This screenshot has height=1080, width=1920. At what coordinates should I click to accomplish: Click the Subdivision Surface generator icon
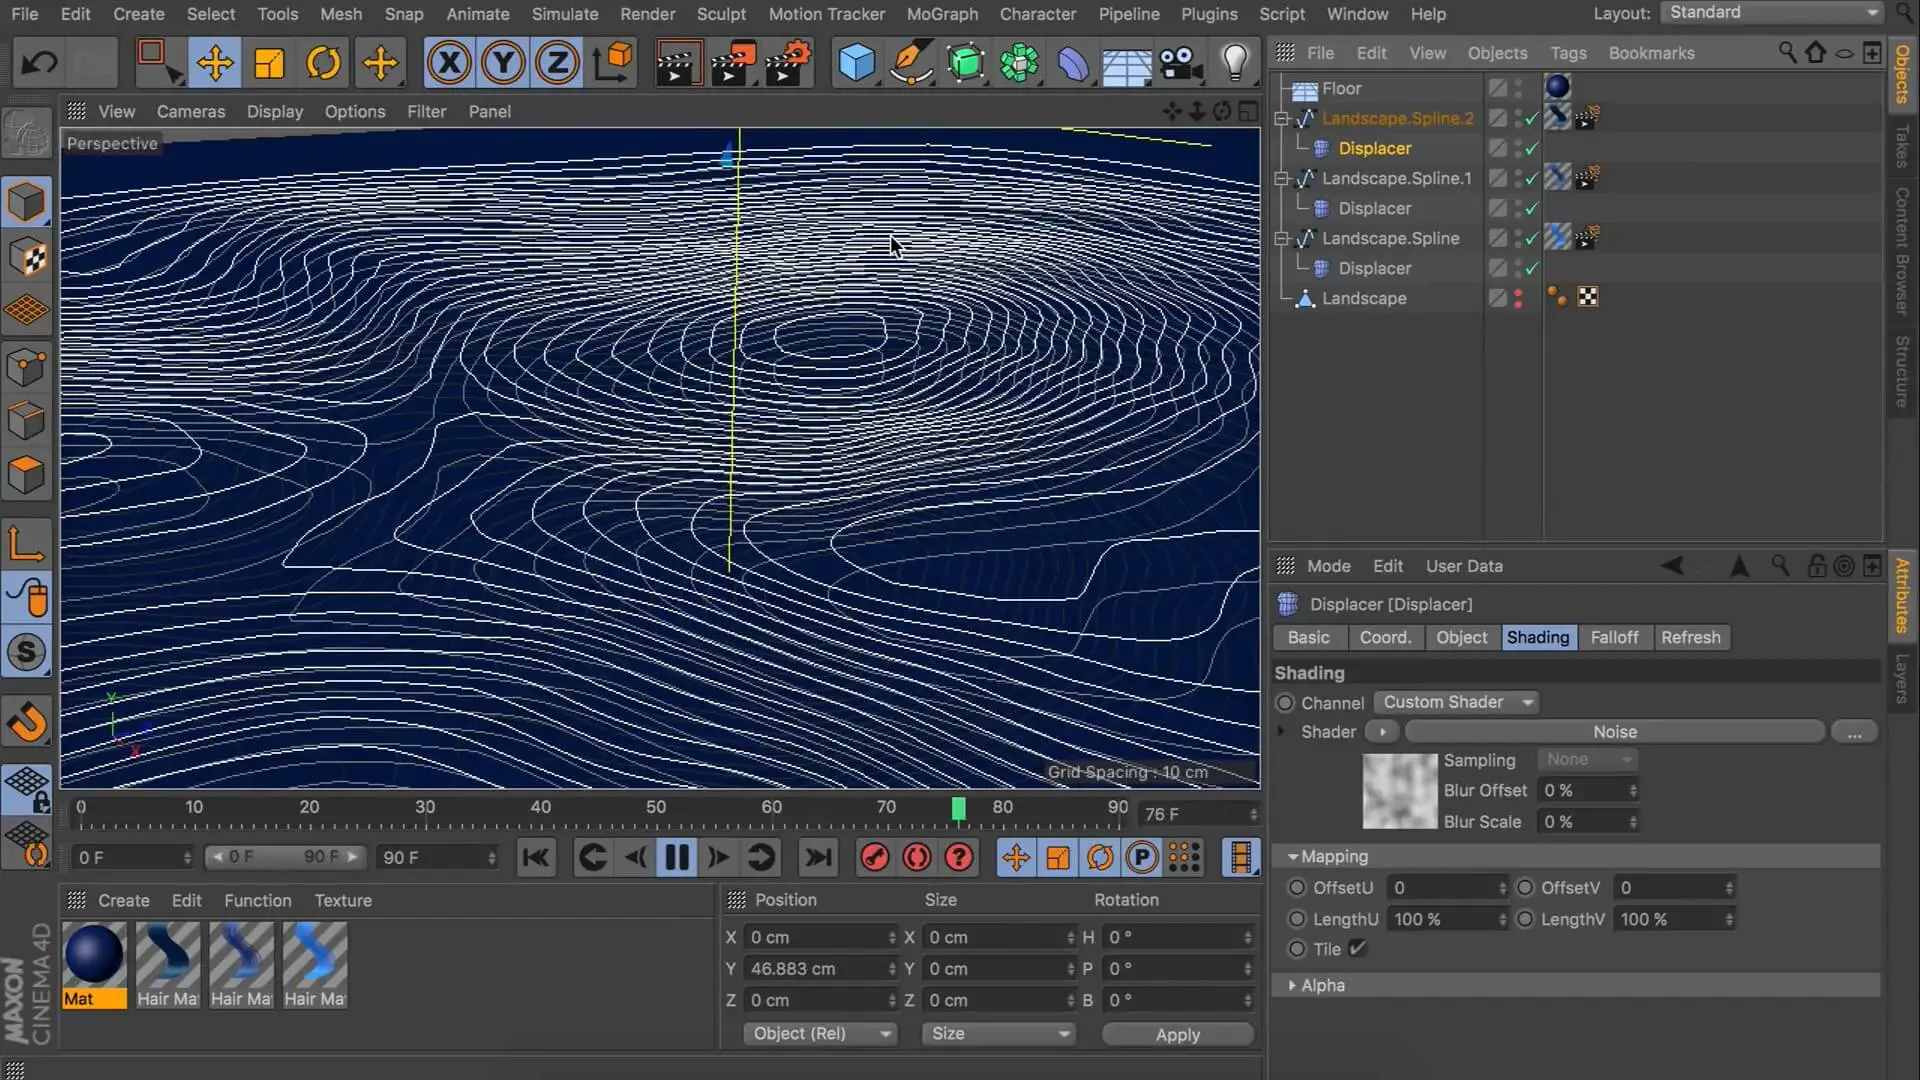[x=965, y=64]
